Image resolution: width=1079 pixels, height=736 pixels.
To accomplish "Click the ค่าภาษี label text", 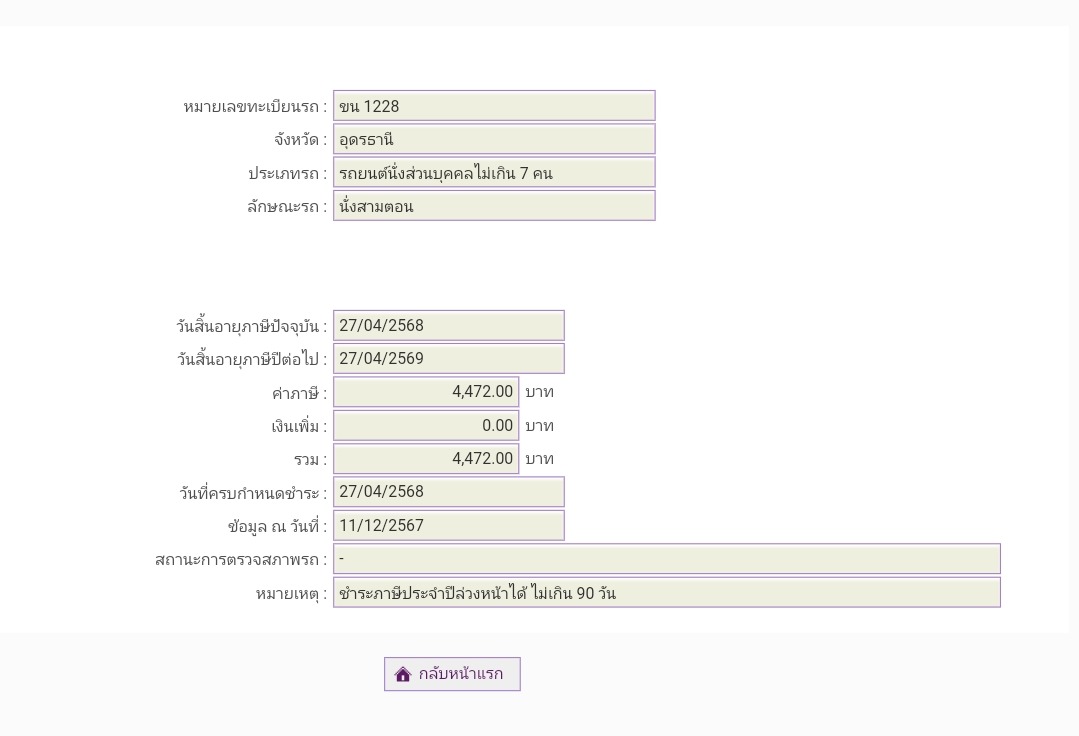I will coord(298,393).
